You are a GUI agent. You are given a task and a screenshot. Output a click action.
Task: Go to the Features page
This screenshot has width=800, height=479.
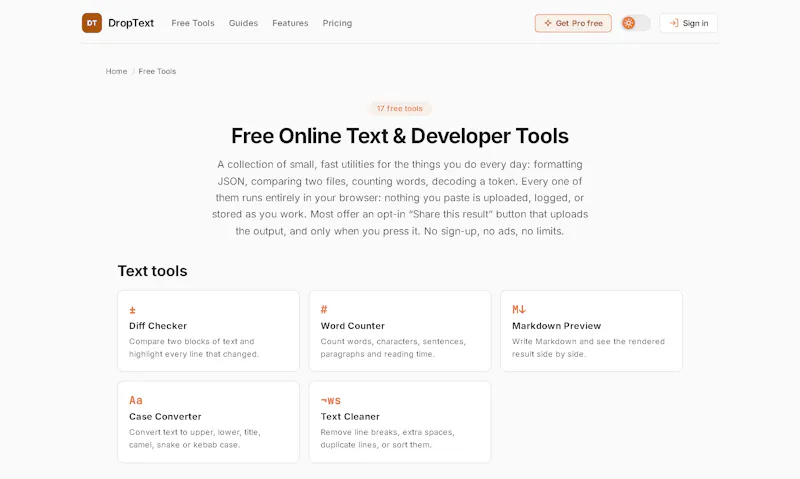(x=290, y=23)
